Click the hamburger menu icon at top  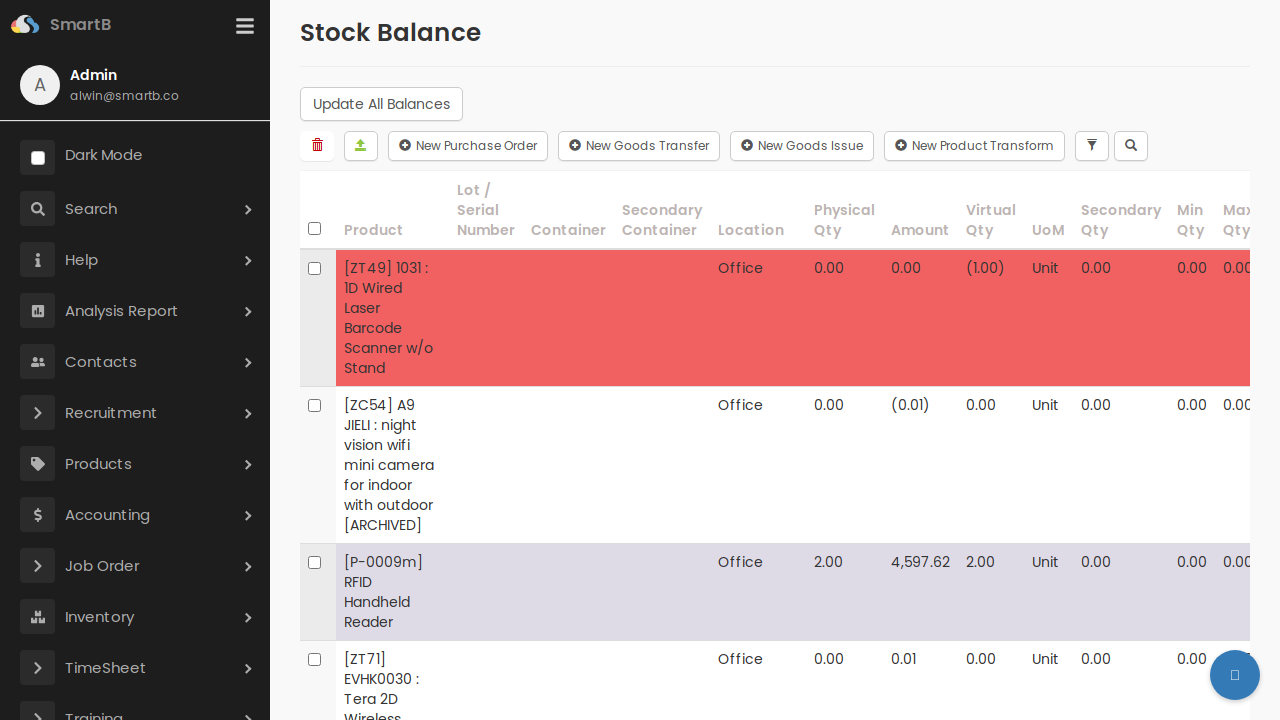(244, 26)
